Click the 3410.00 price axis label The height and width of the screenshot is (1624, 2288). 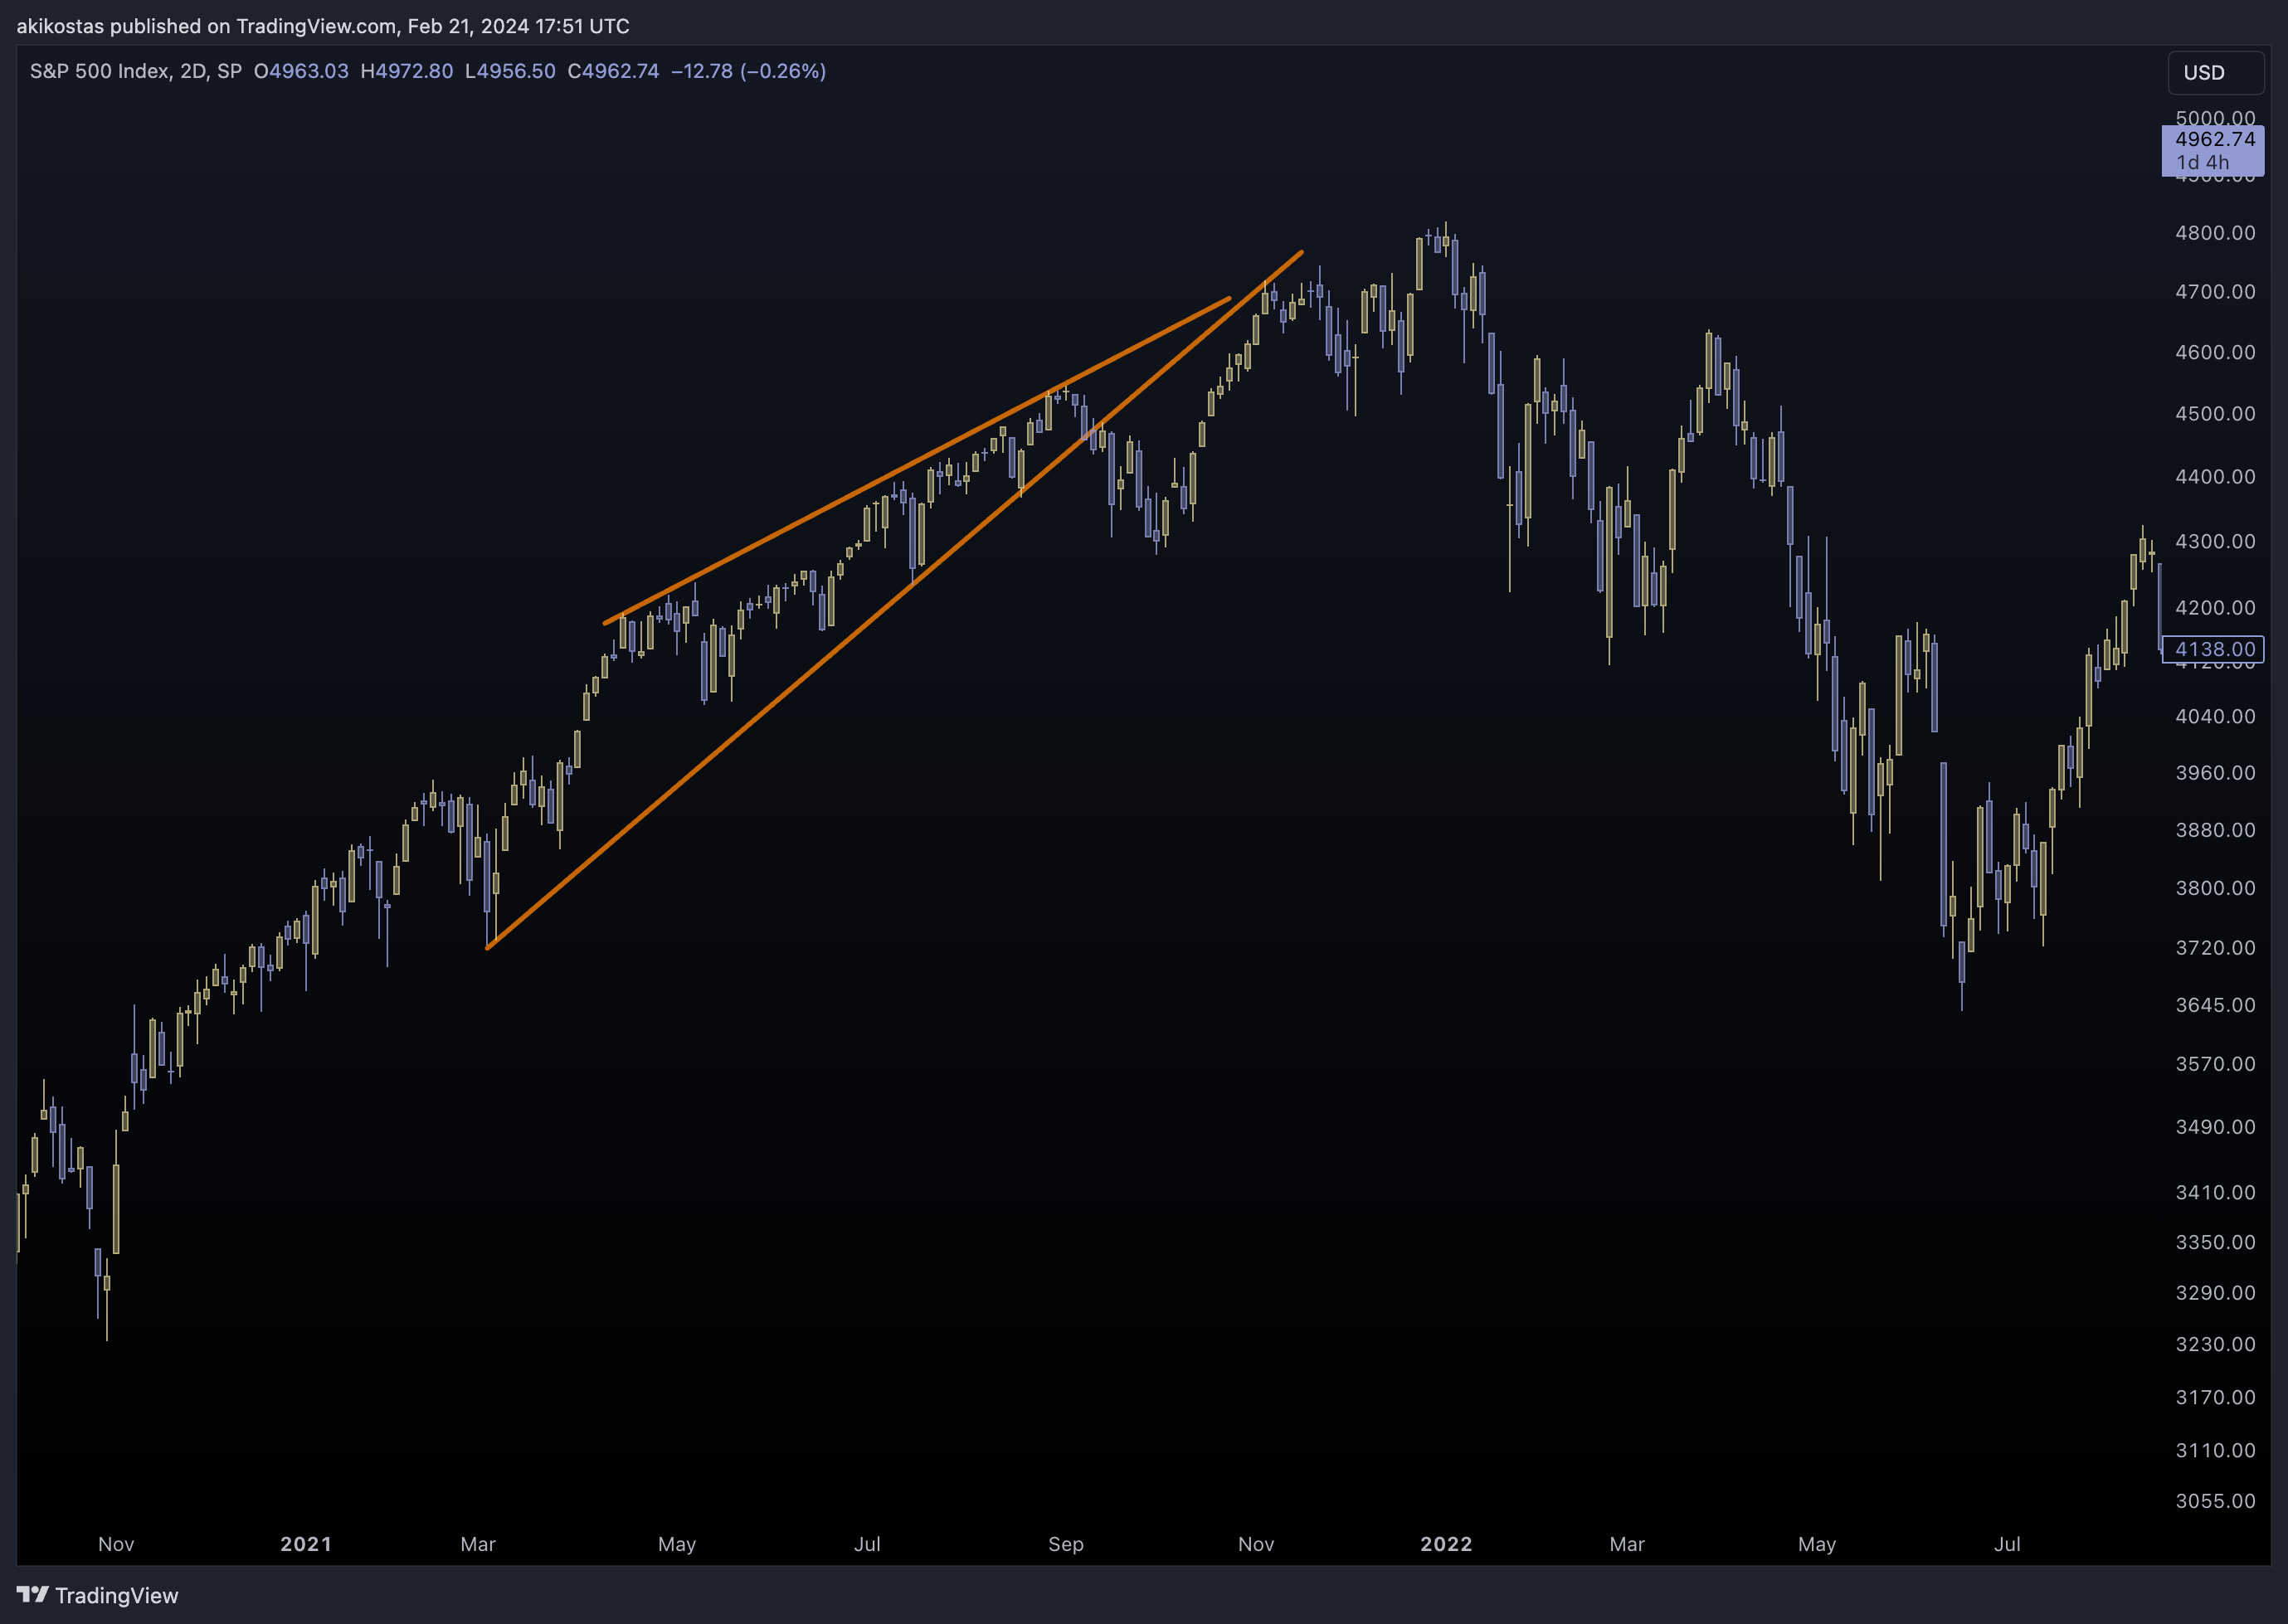coord(2215,1193)
